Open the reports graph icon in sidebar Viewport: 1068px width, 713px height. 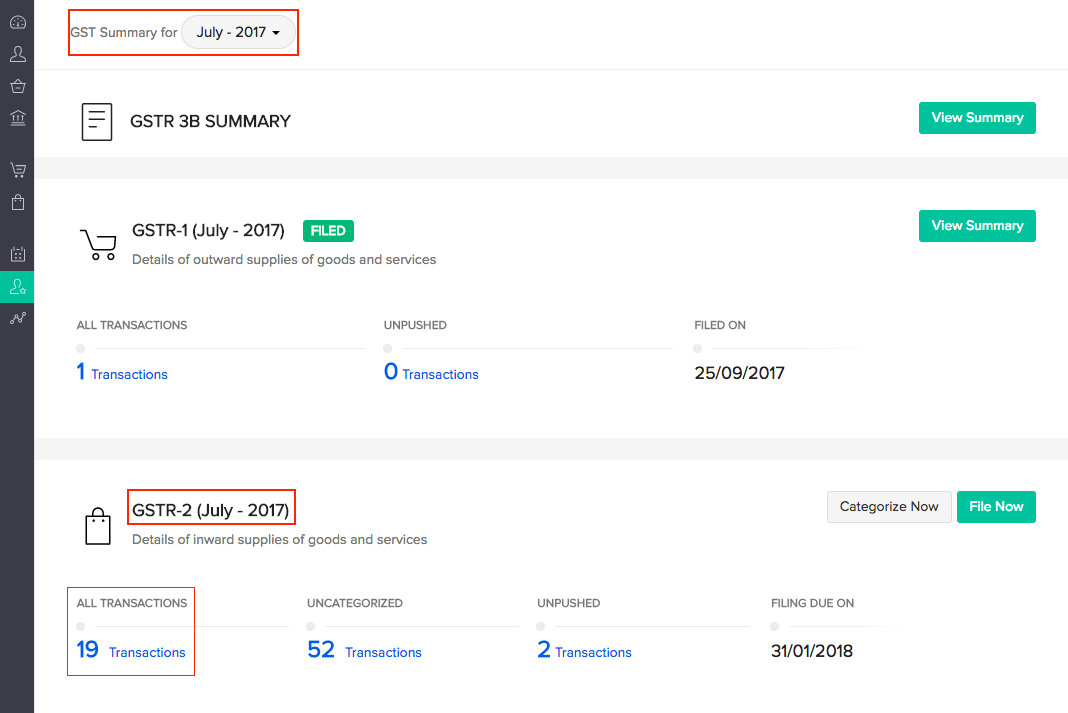(x=17, y=319)
